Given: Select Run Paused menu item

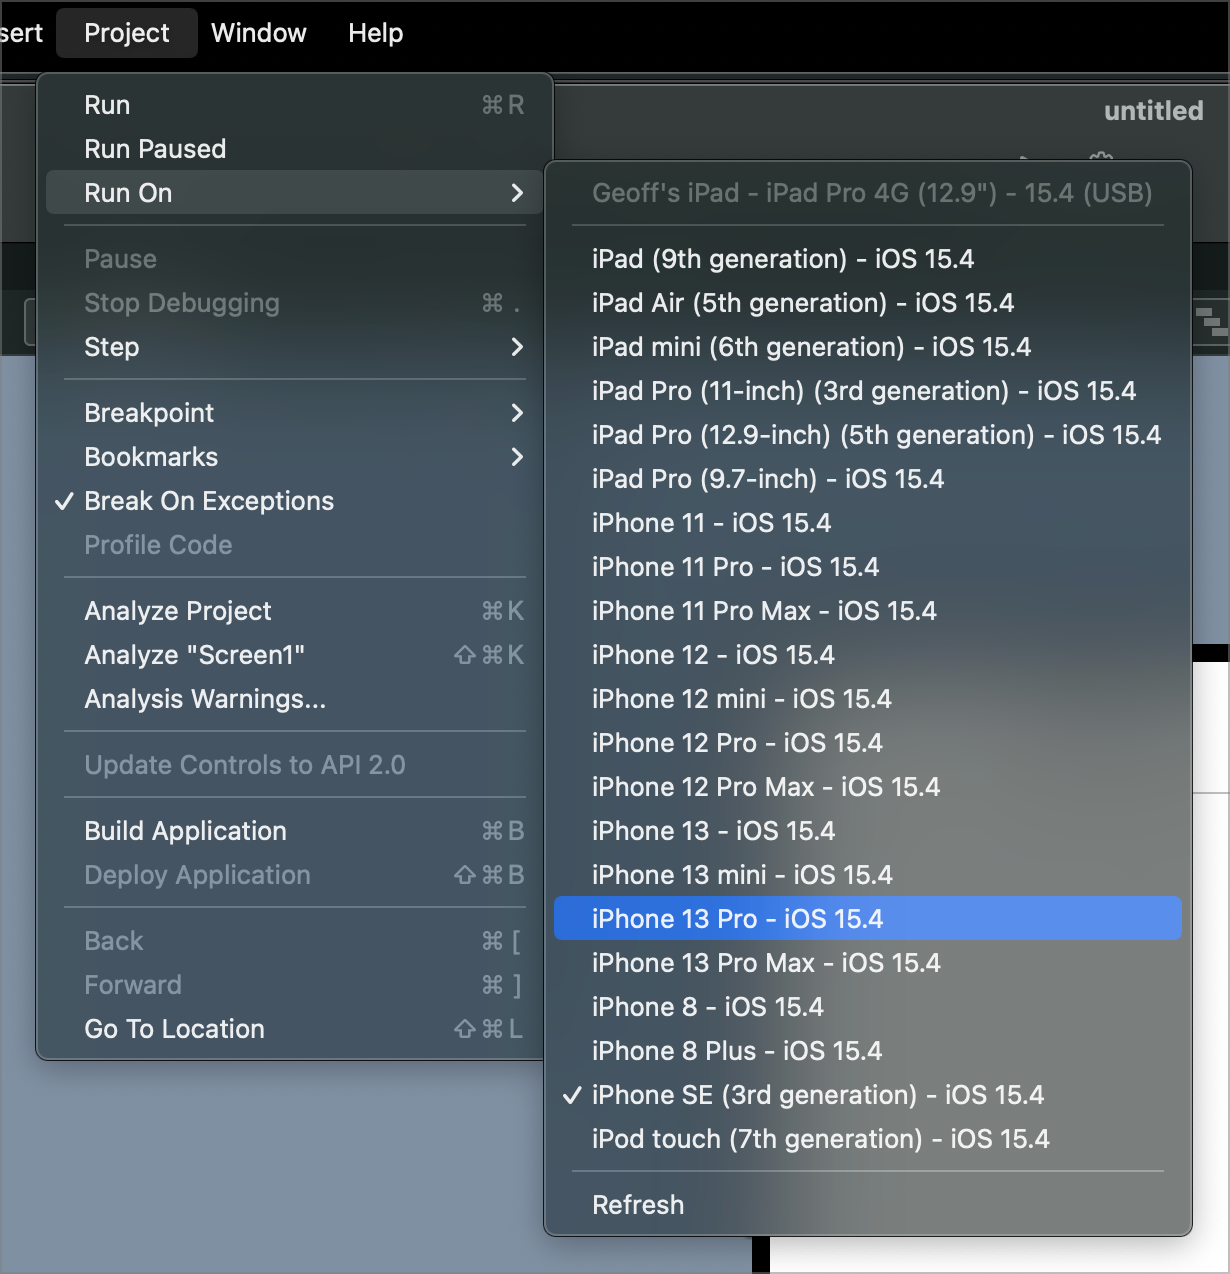Looking at the screenshot, I should 155,149.
